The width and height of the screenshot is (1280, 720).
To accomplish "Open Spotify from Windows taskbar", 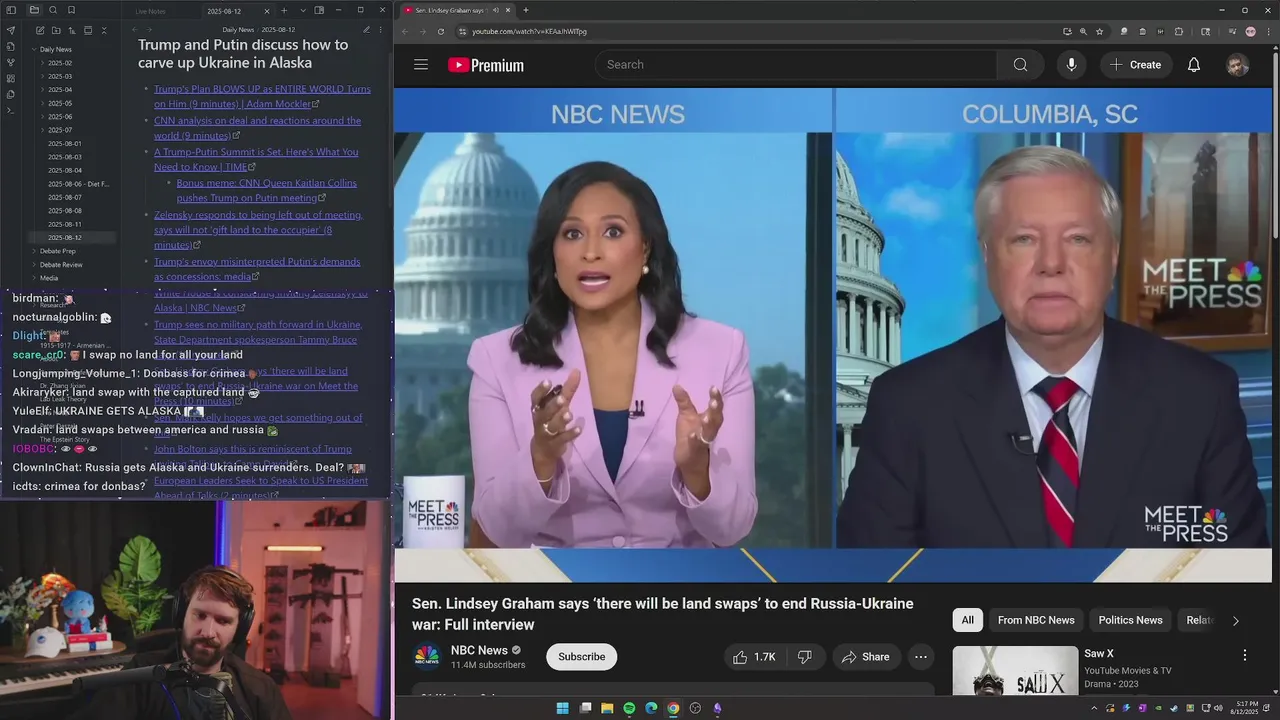I will click(x=629, y=708).
